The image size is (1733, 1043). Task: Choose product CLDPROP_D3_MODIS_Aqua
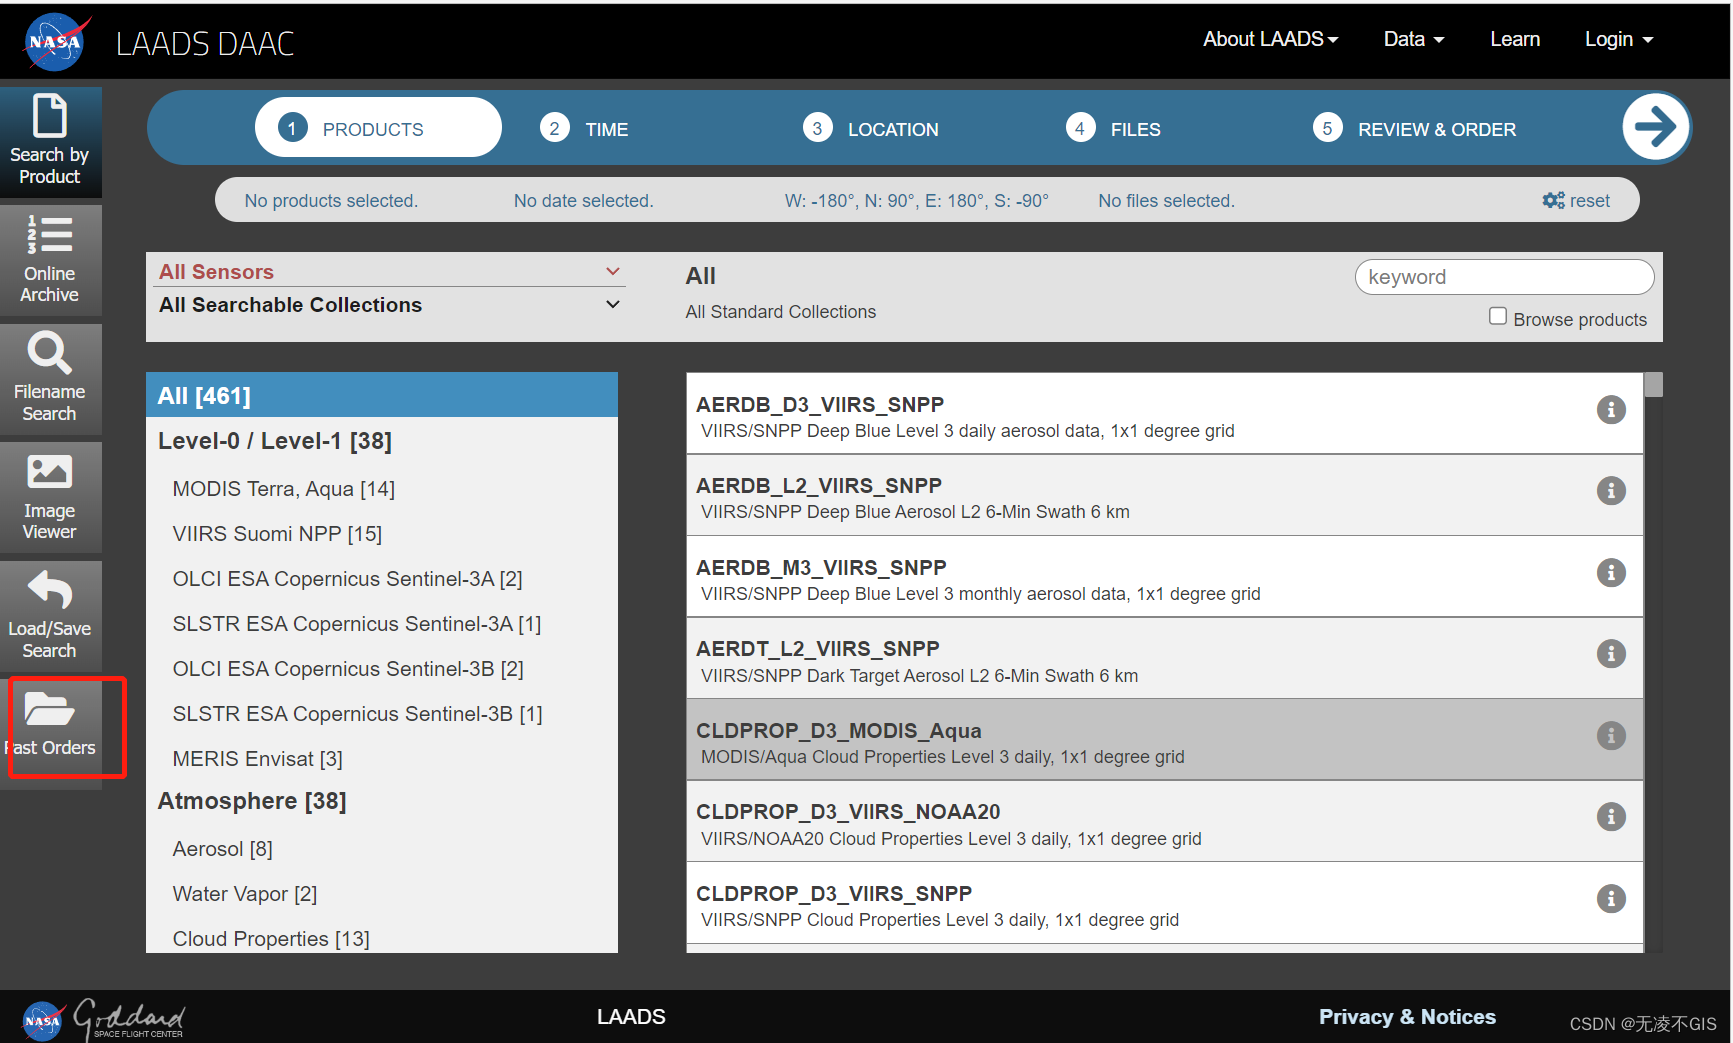pyautogui.click(x=1165, y=740)
